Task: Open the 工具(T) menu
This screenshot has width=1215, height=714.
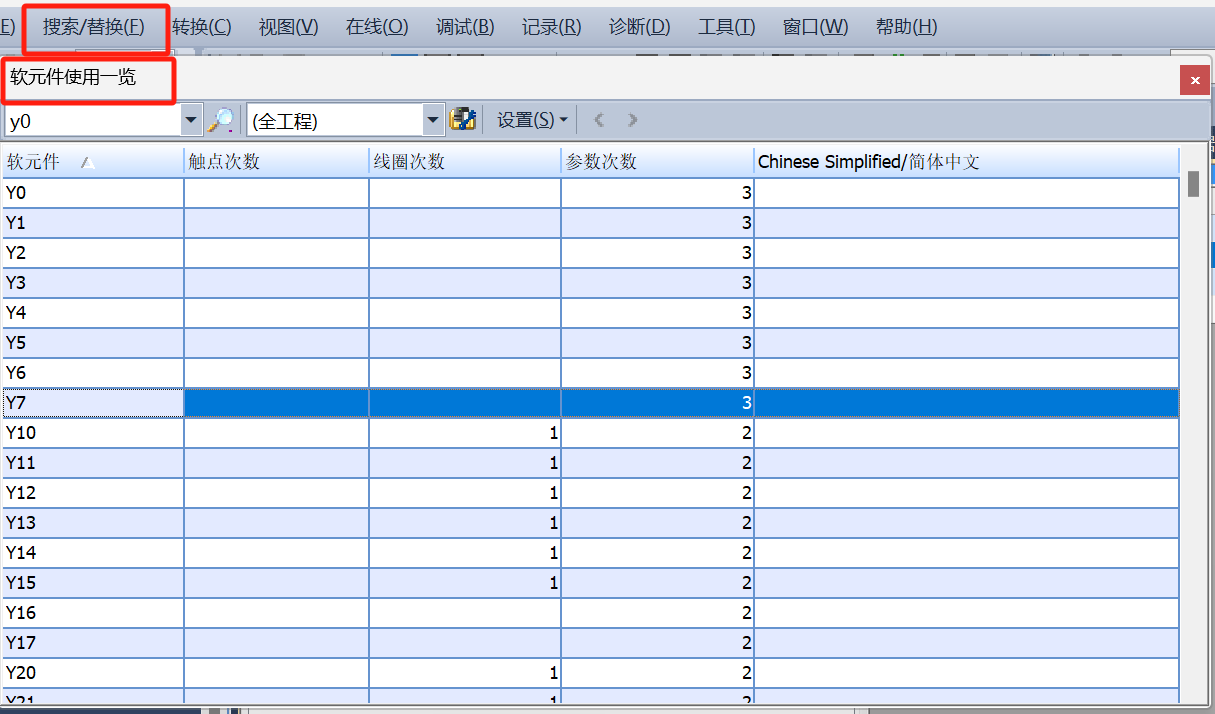Action: coord(726,27)
